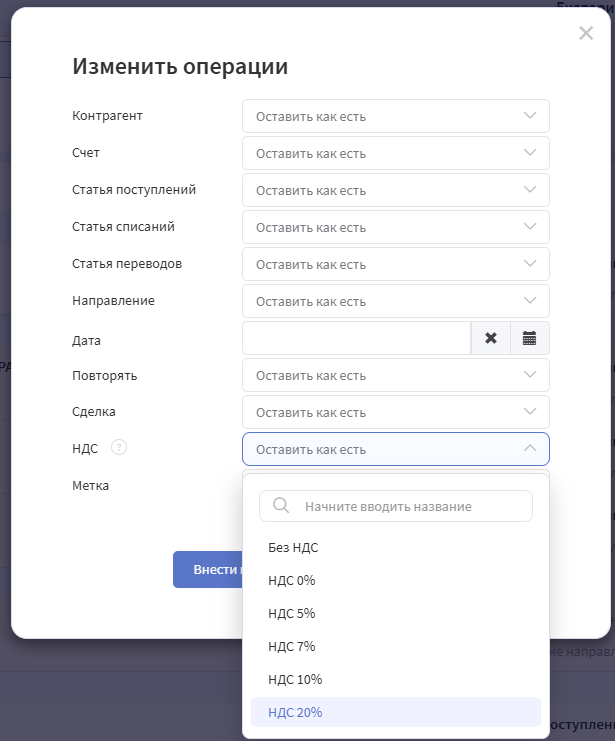Select the Без НДС option

pos(293,547)
